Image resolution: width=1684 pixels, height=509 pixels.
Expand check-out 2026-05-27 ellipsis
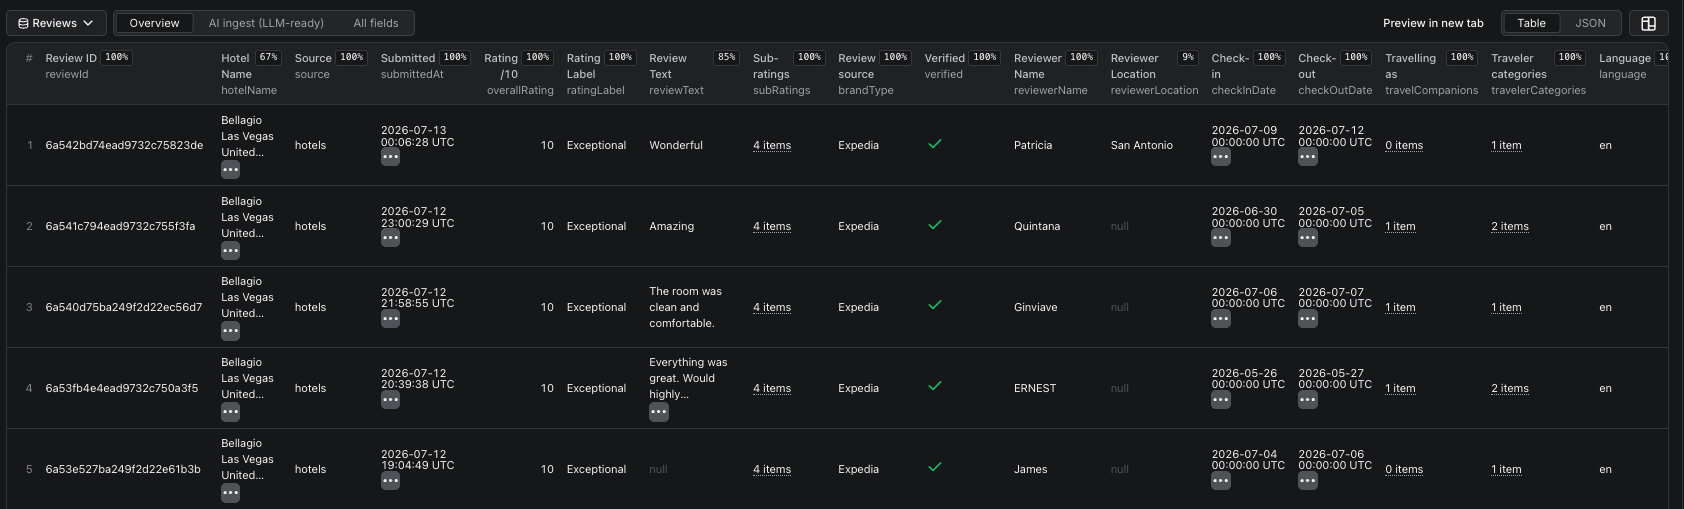(x=1307, y=400)
